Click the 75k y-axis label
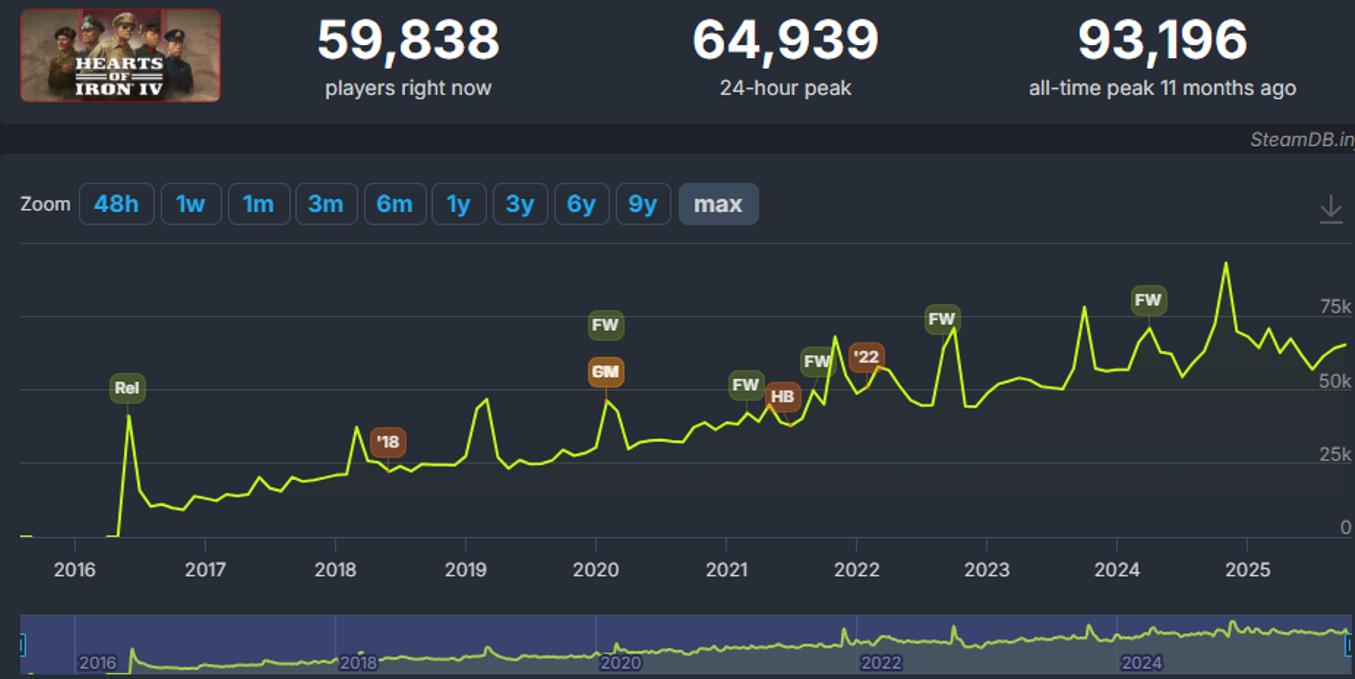This screenshot has width=1355, height=679. coord(1335,306)
